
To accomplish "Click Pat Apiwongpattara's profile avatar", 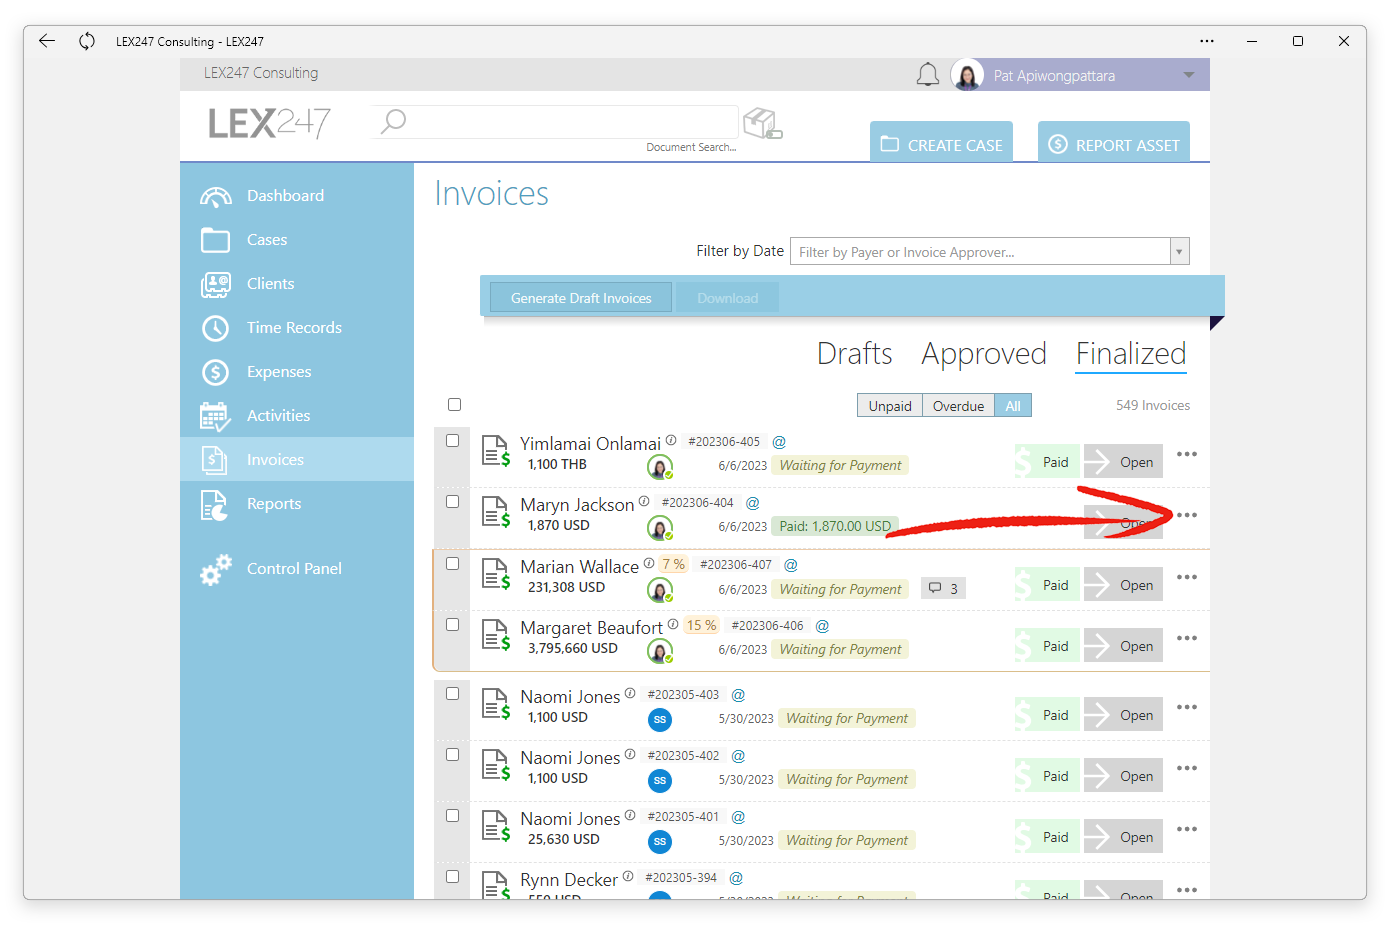I will [967, 75].
